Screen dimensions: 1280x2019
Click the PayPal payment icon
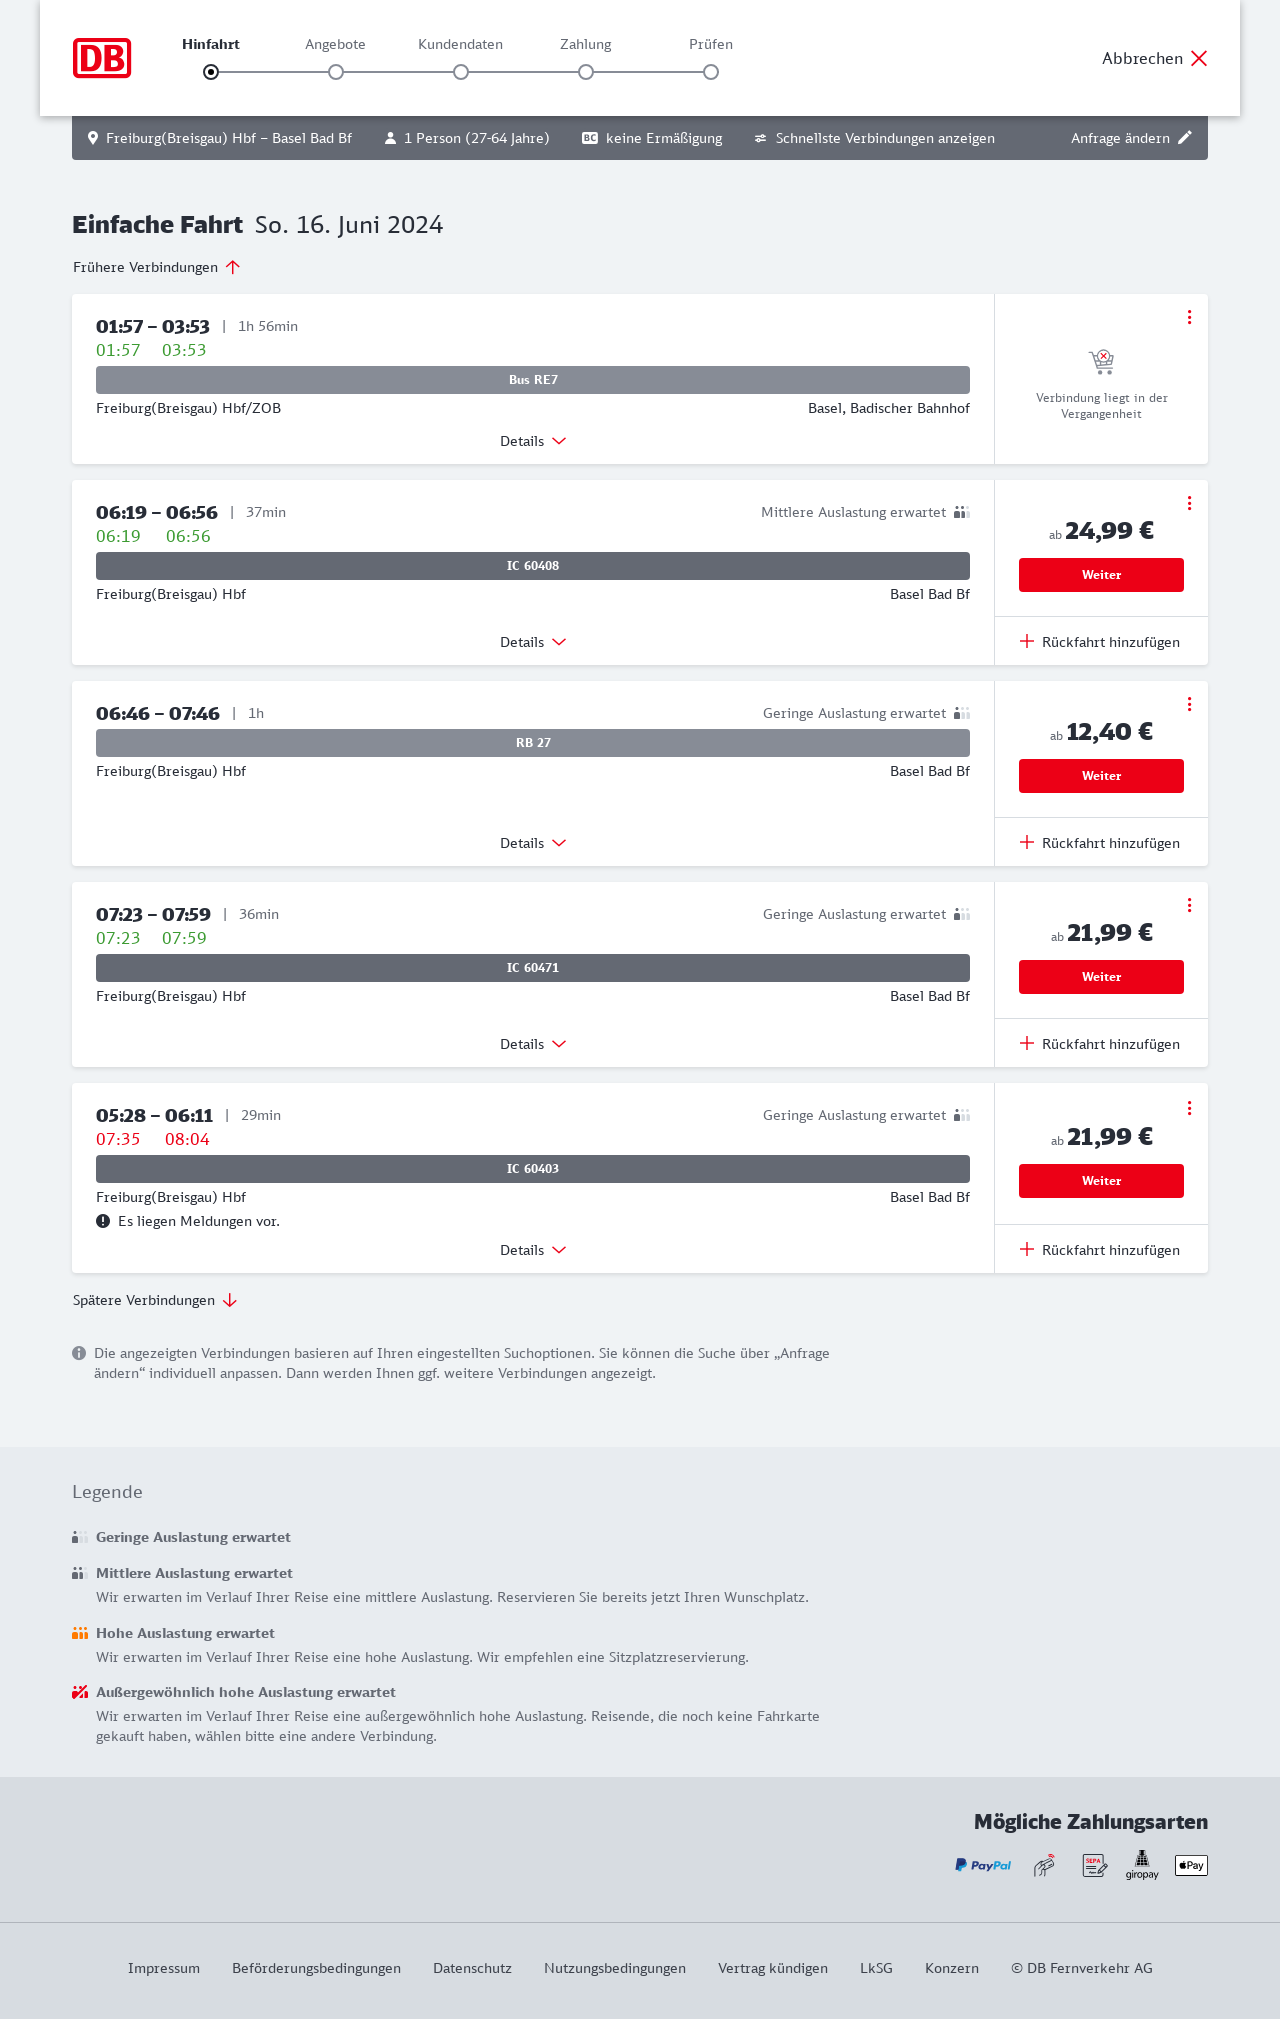(x=983, y=1865)
